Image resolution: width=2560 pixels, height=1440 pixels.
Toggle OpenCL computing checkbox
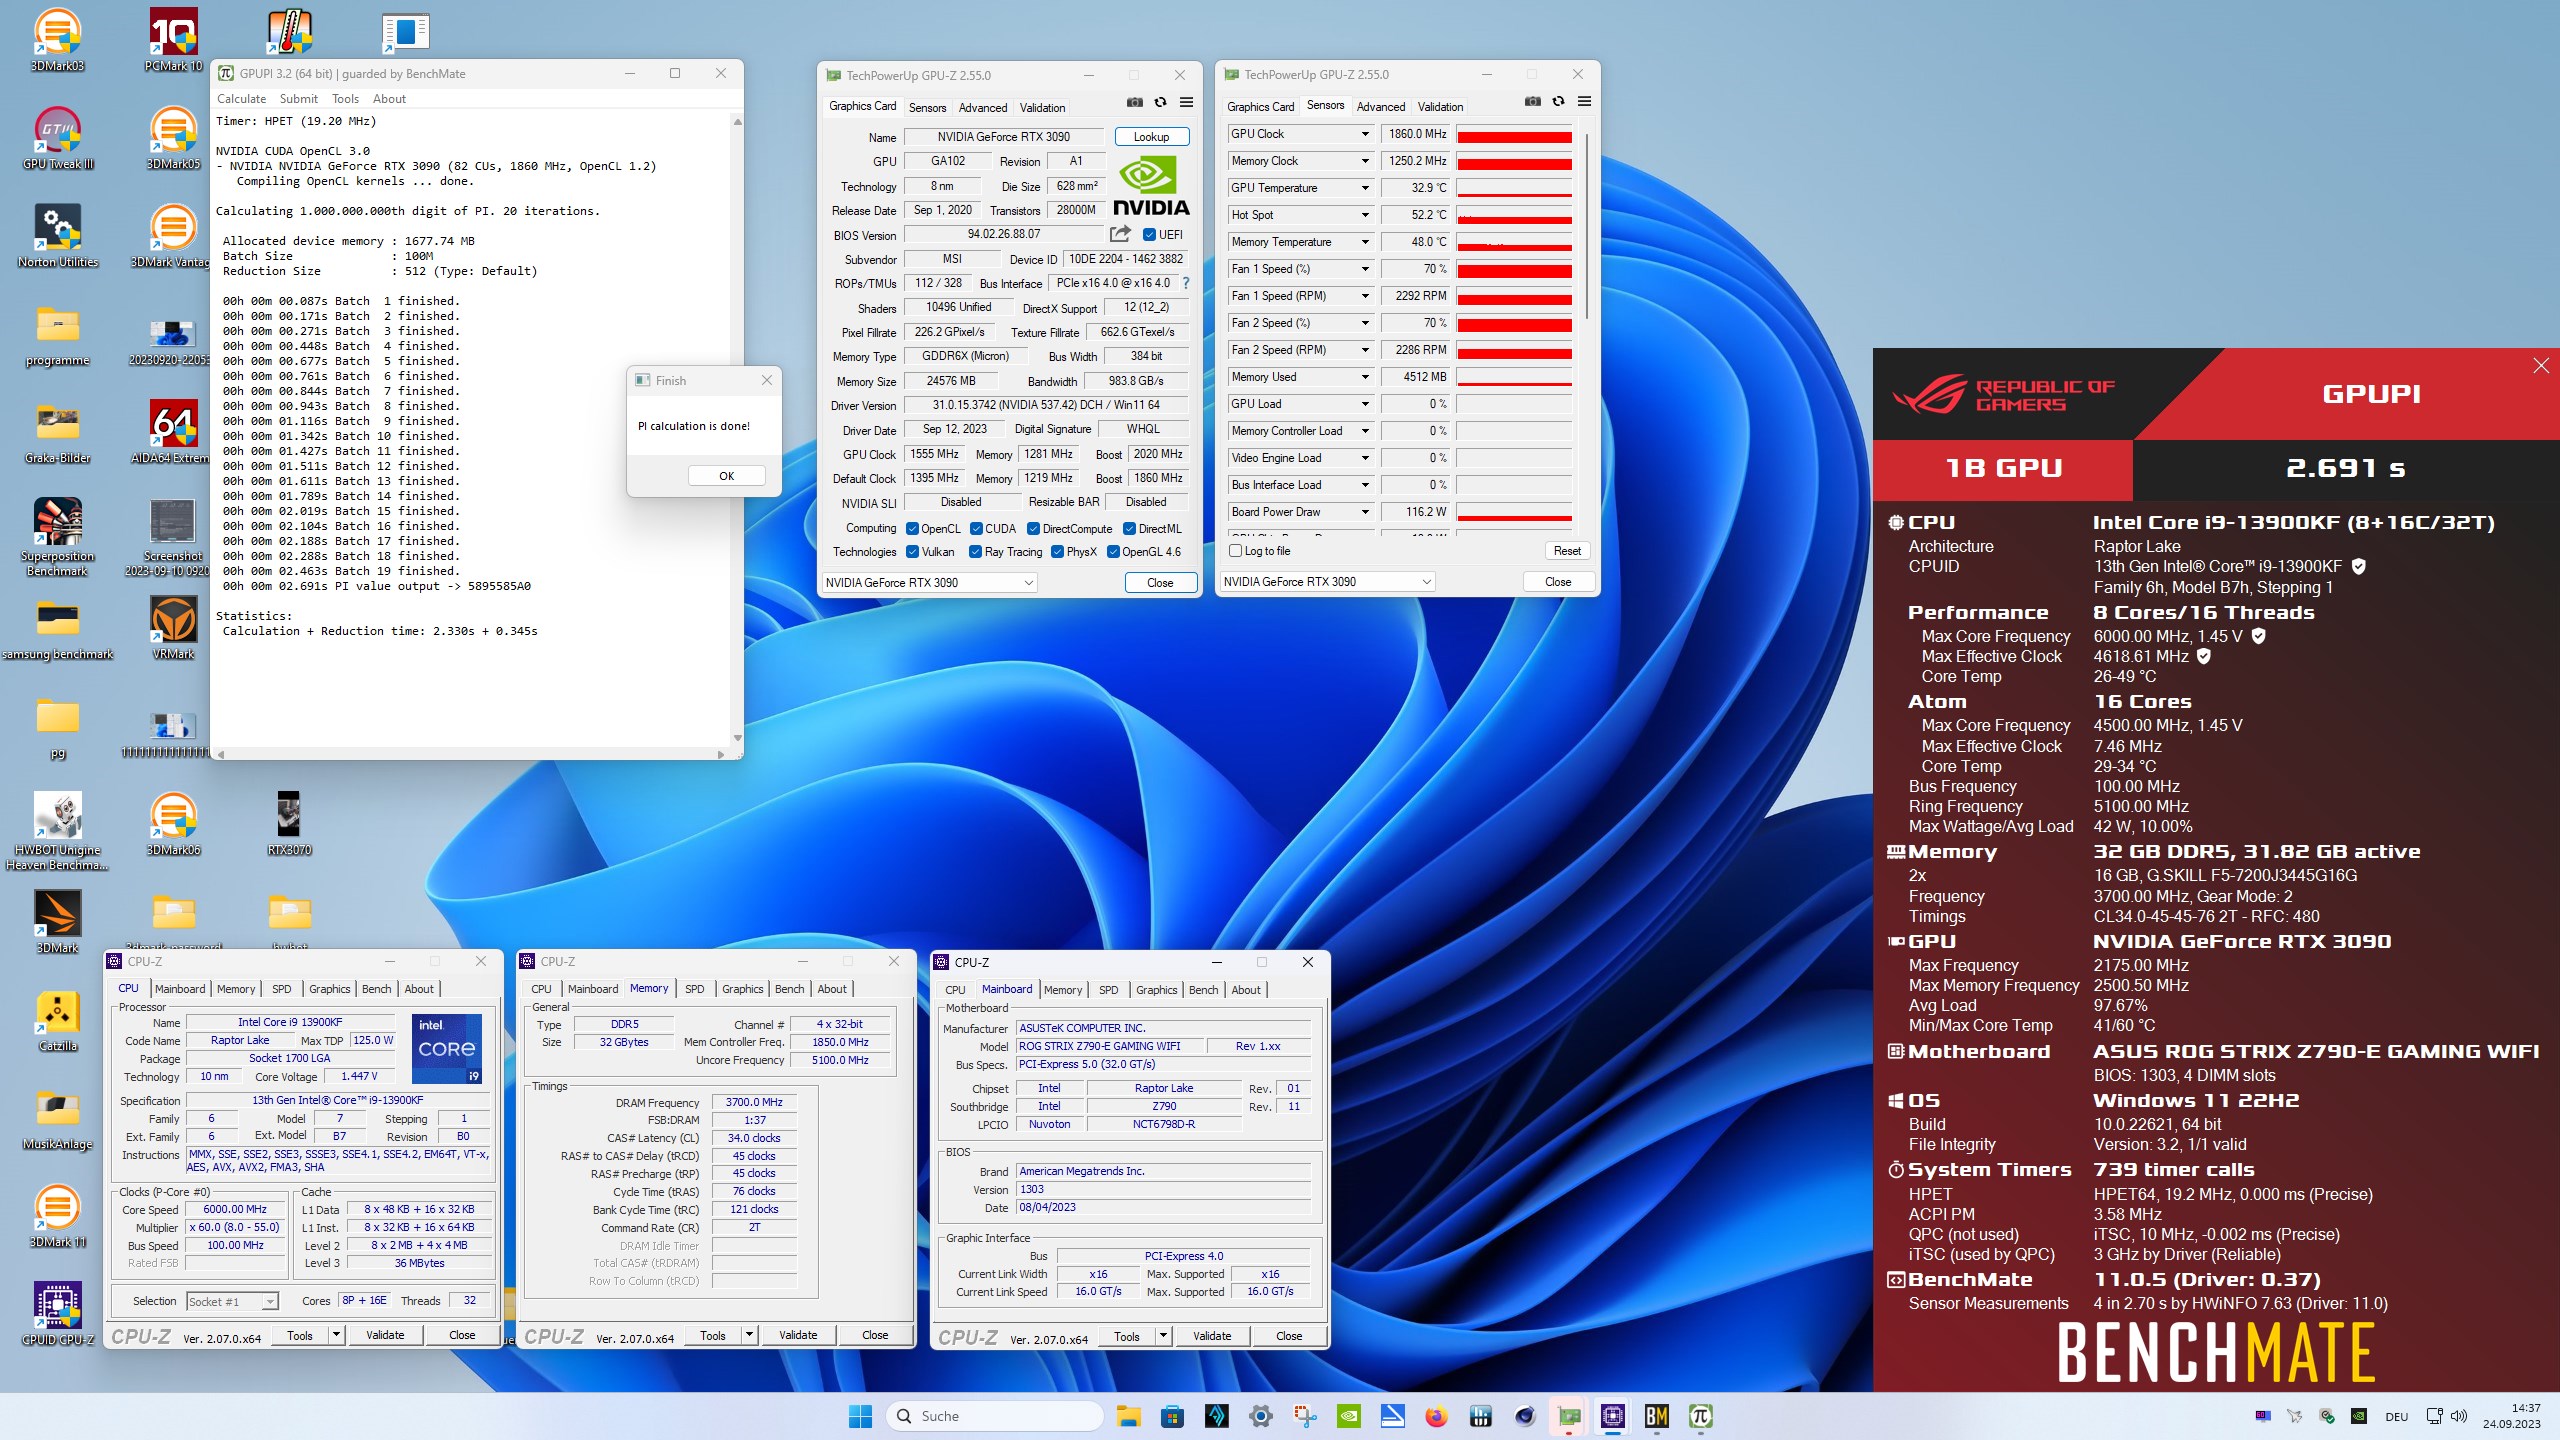point(912,529)
